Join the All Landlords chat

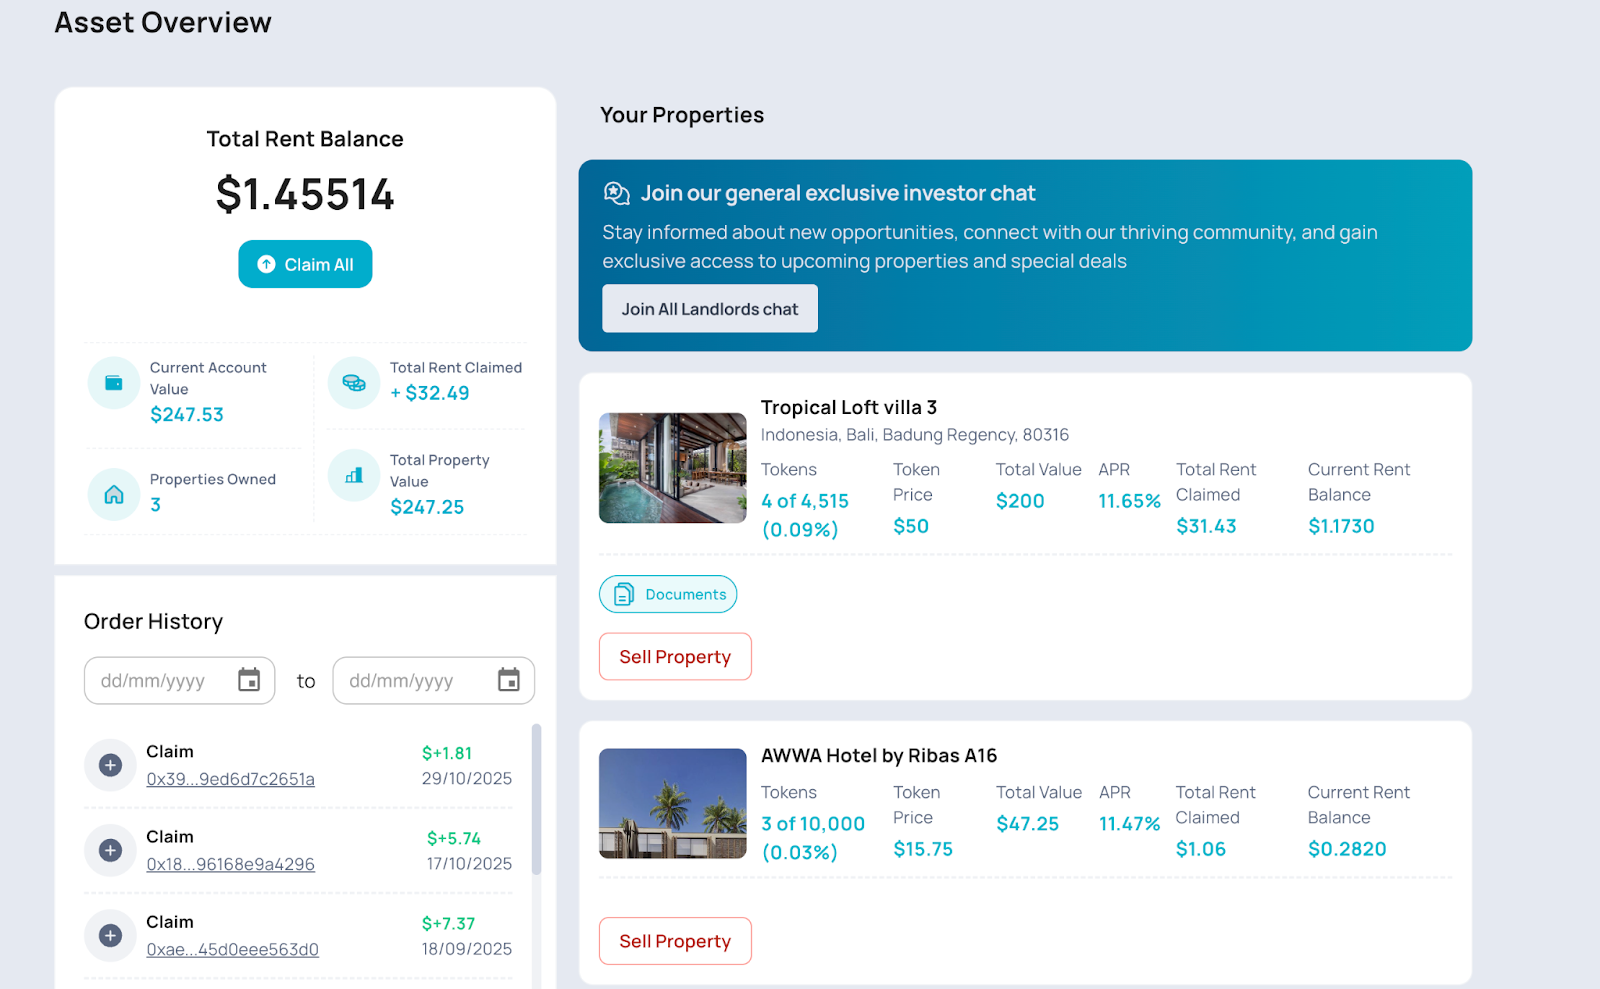click(710, 309)
